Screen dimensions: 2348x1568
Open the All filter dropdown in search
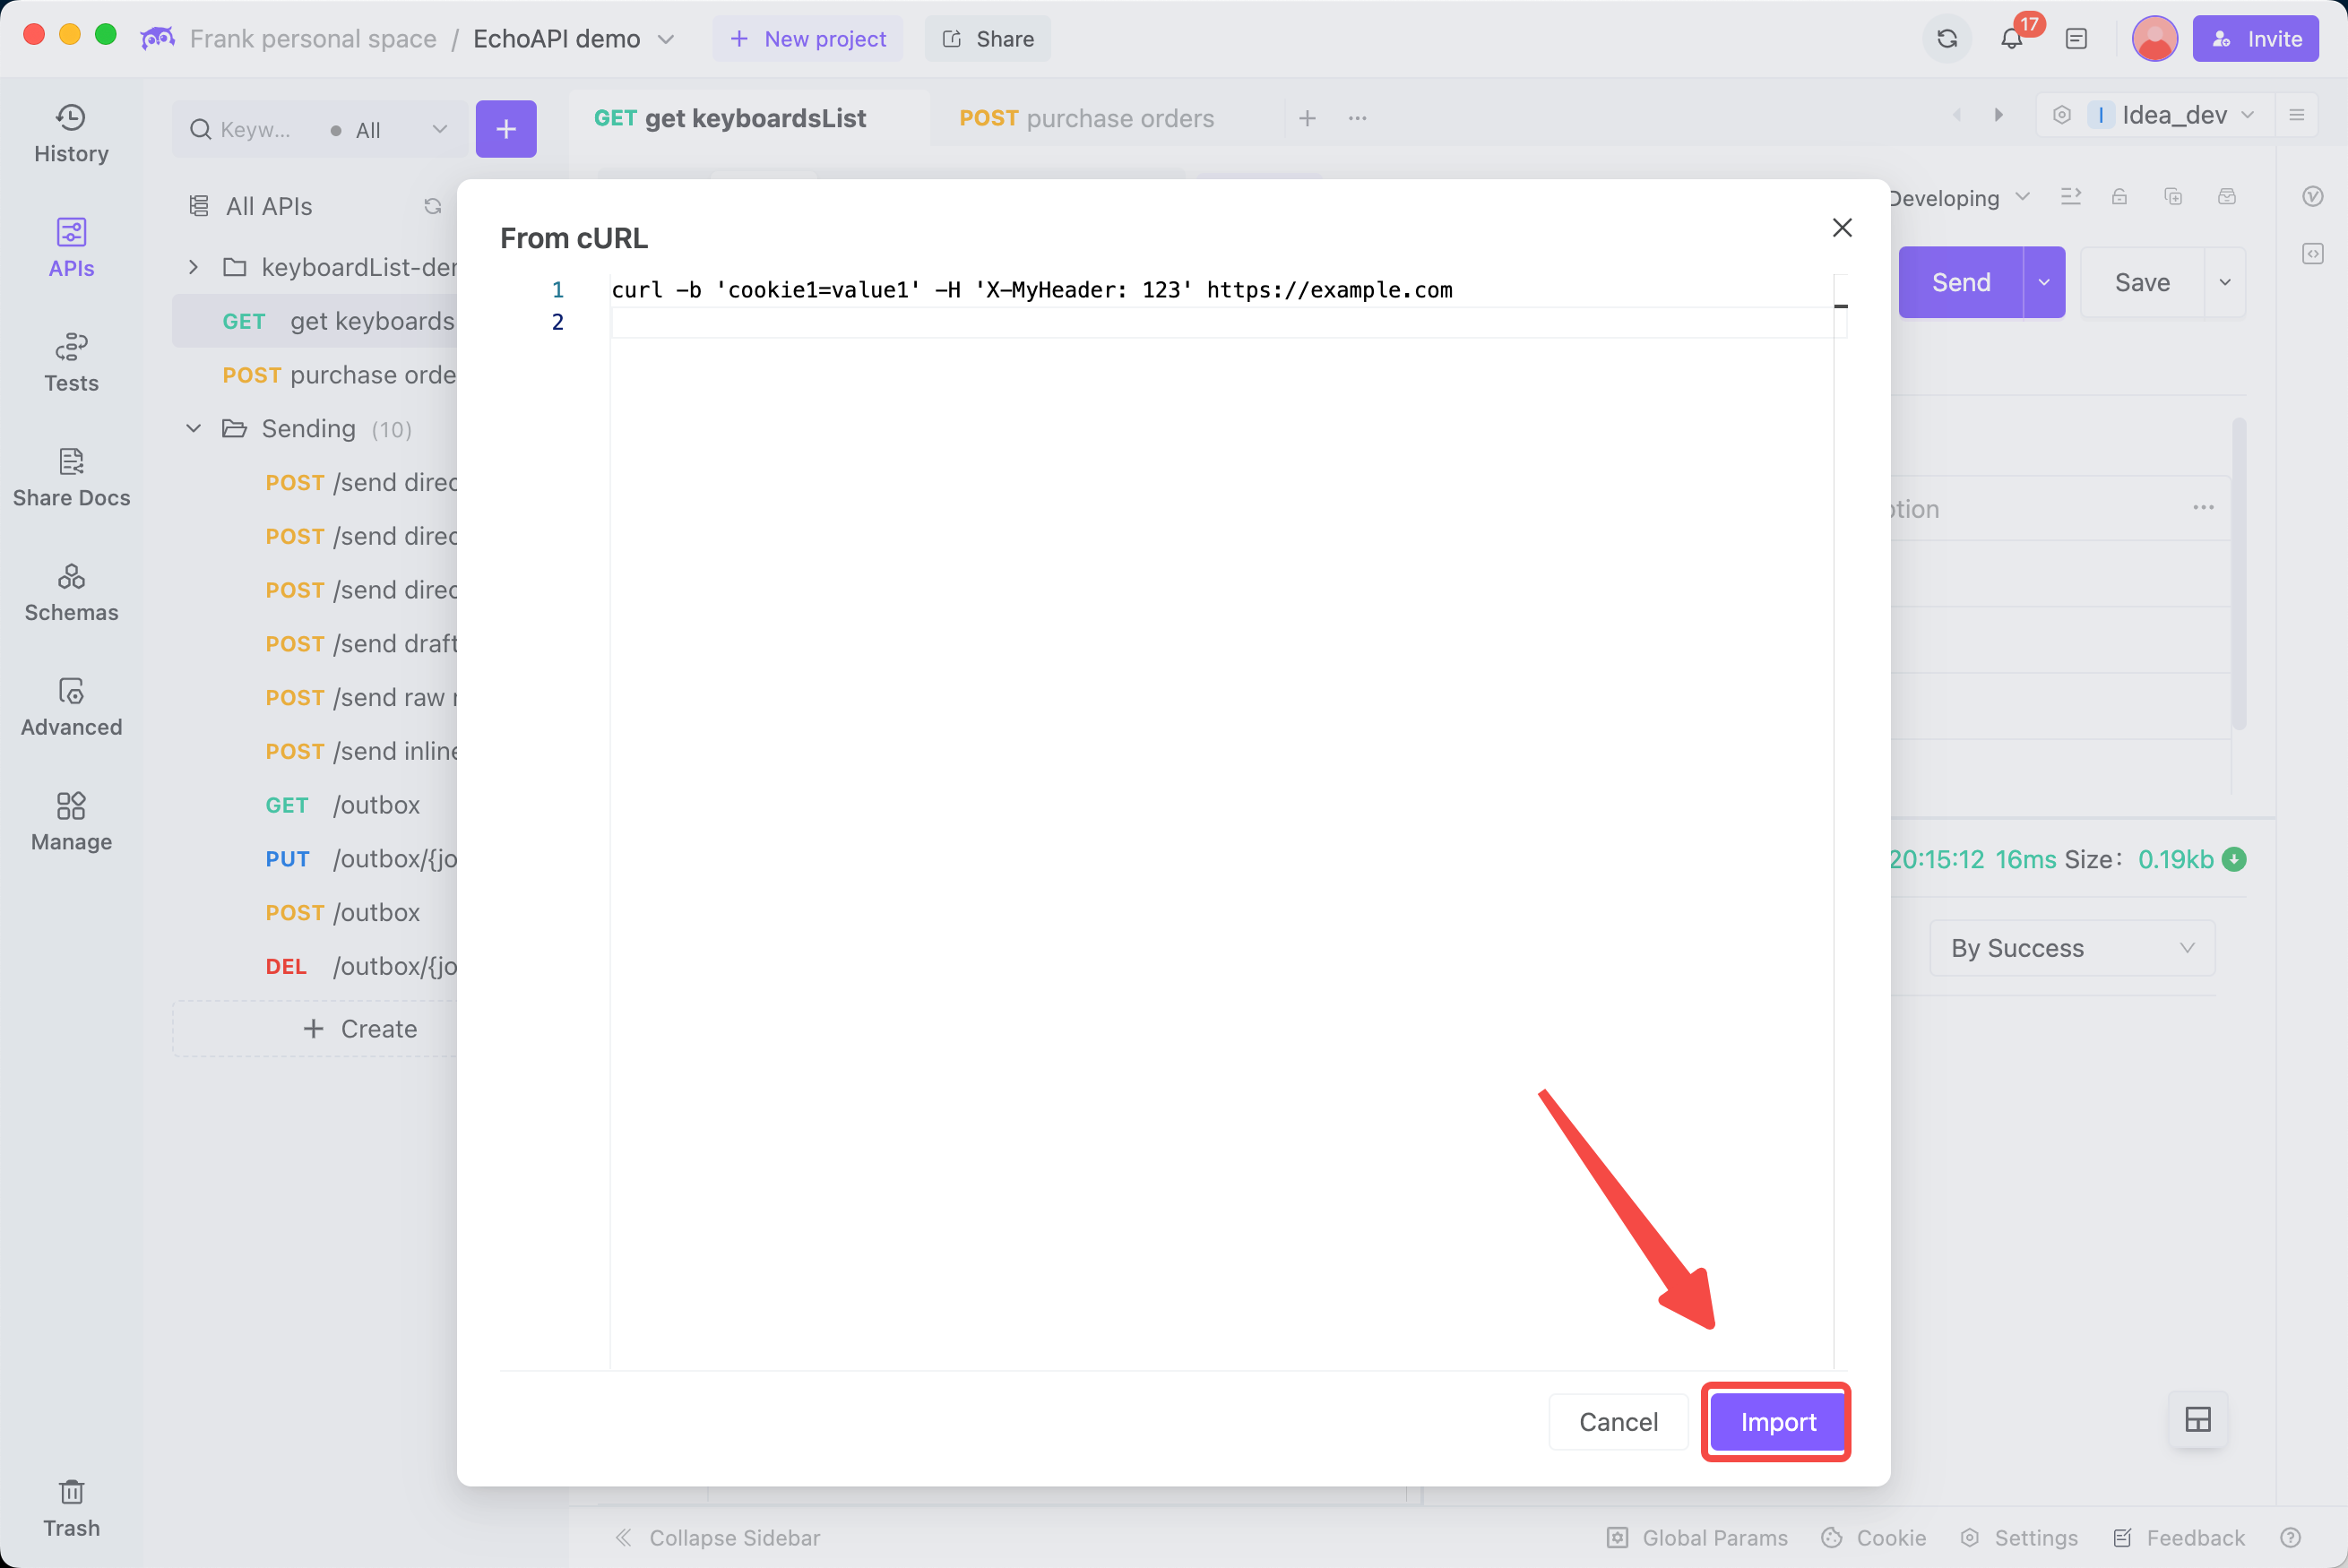click(x=389, y=130)
